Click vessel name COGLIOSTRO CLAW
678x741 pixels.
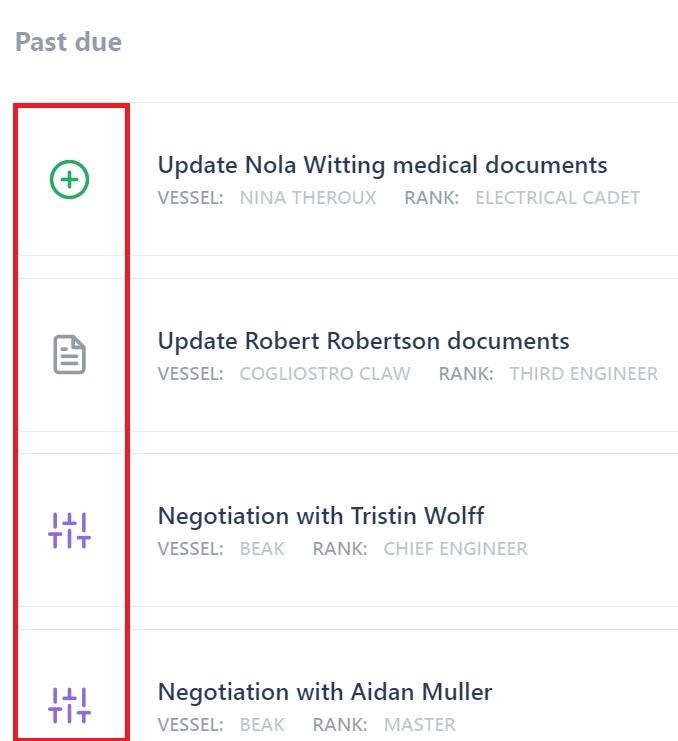(x=325, y=374)
